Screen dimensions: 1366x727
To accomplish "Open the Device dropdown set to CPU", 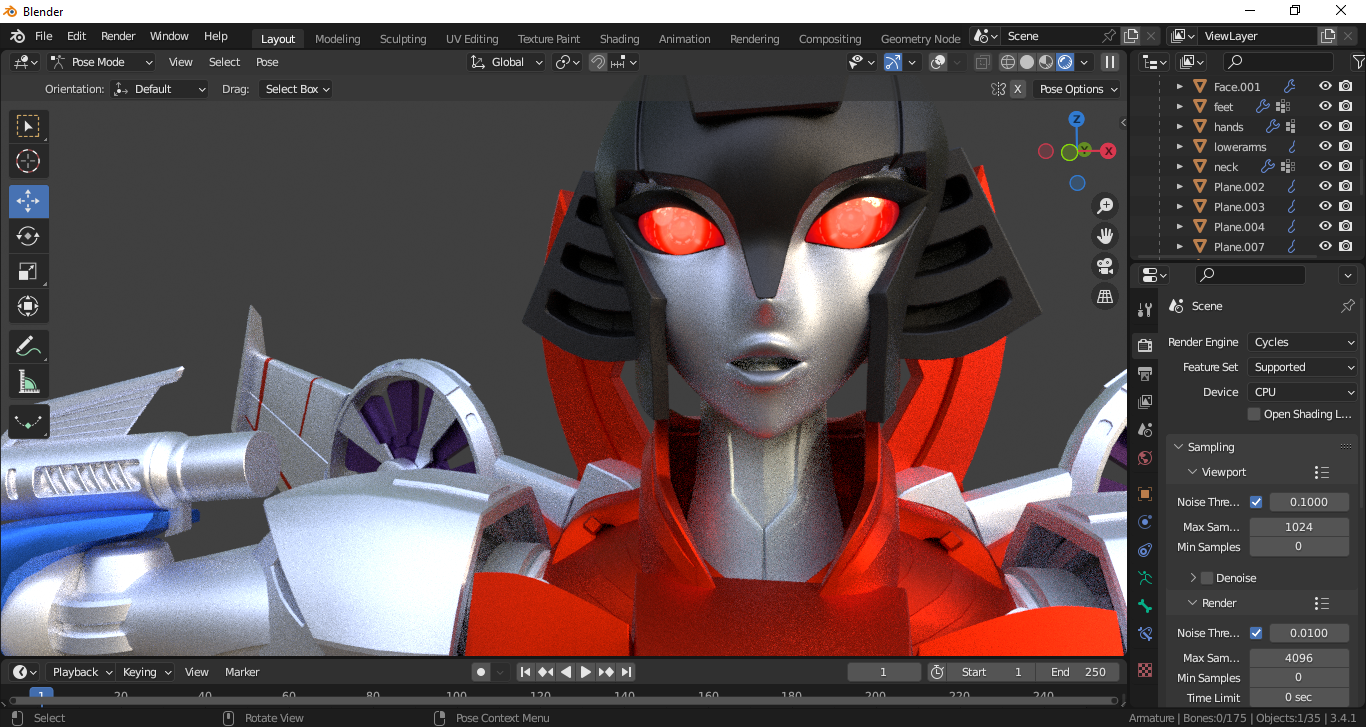I will click(x=1302, y=392).
